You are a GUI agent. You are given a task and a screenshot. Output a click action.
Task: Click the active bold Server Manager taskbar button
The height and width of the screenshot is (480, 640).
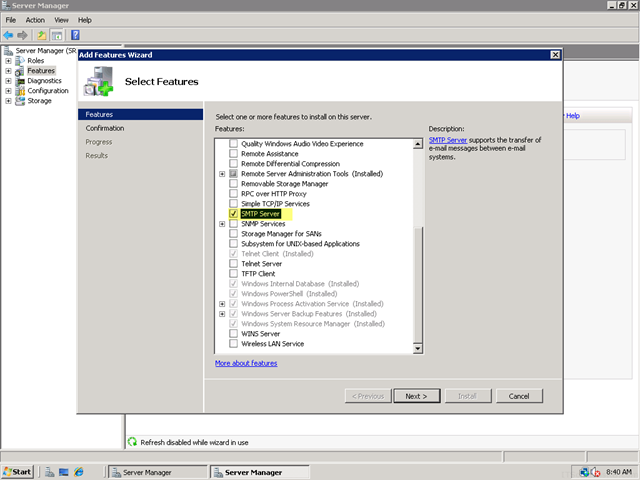click(260, 472)
